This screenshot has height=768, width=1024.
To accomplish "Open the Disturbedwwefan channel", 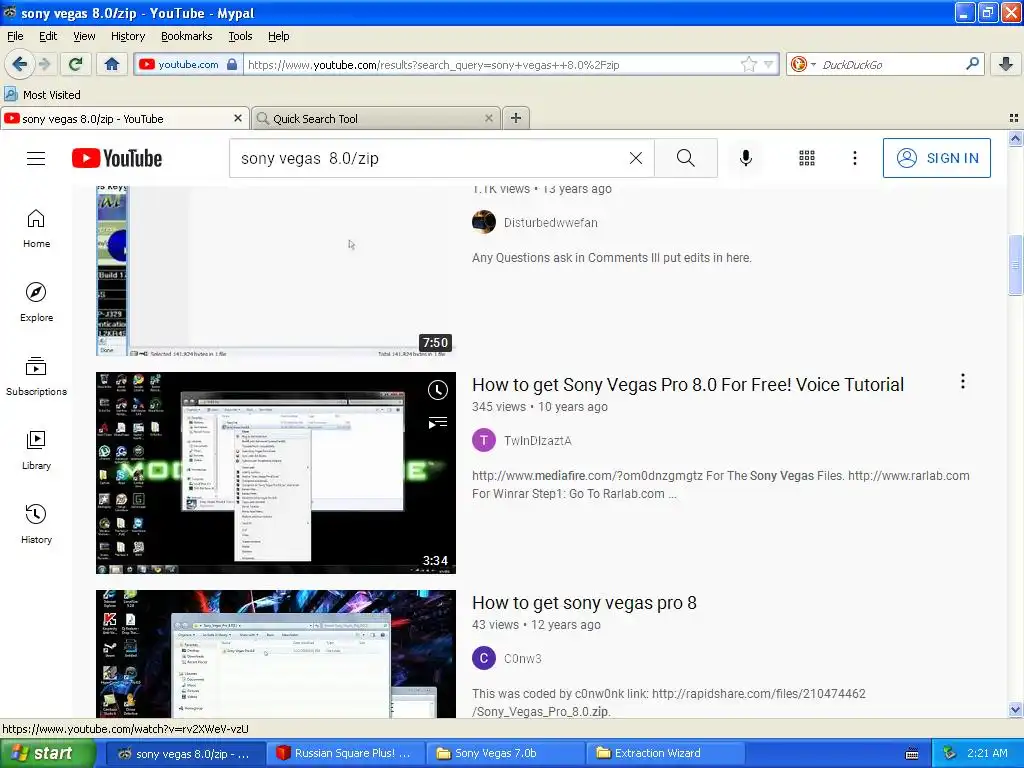I will [551, 223].
